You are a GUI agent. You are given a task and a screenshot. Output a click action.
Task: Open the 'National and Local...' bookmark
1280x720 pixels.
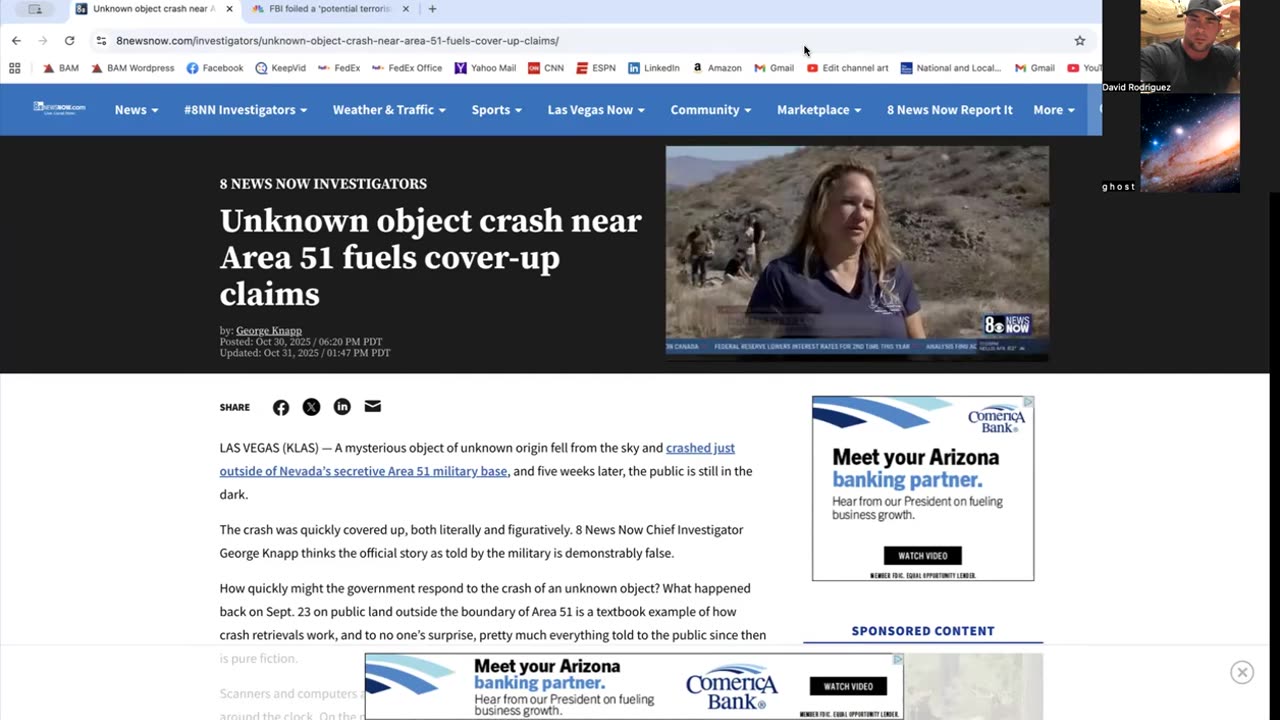[x=951, y=68]
